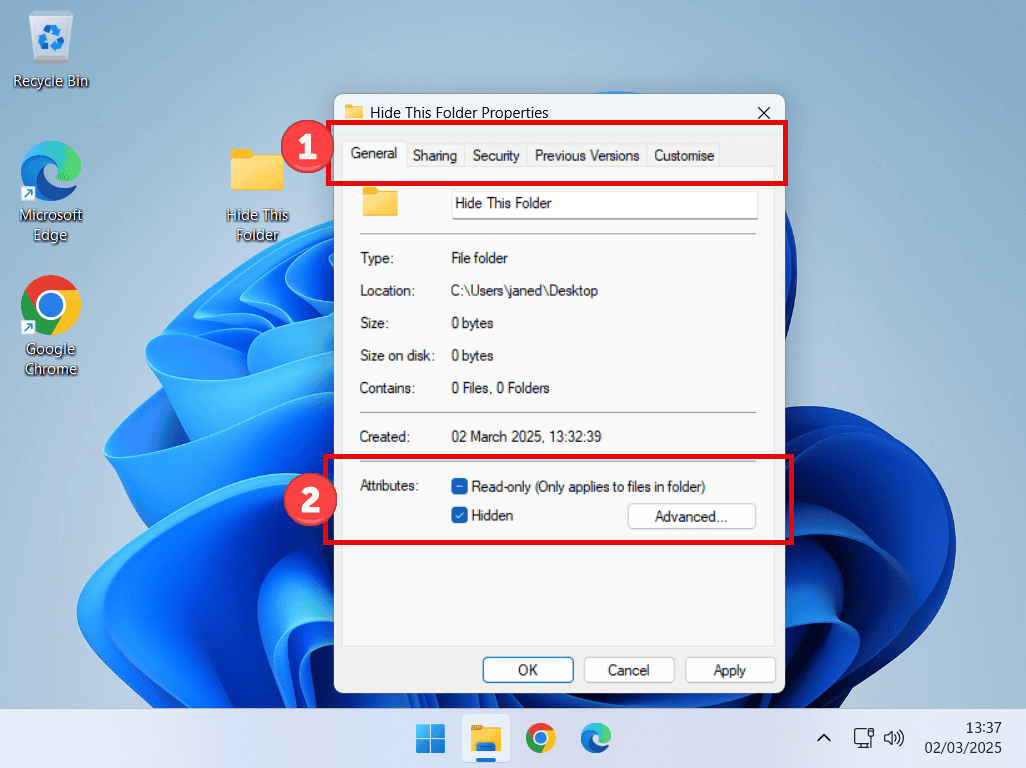Enable the Read-only attribute
The height and width of the screenshot is (768, 1026).
(461, 485)
